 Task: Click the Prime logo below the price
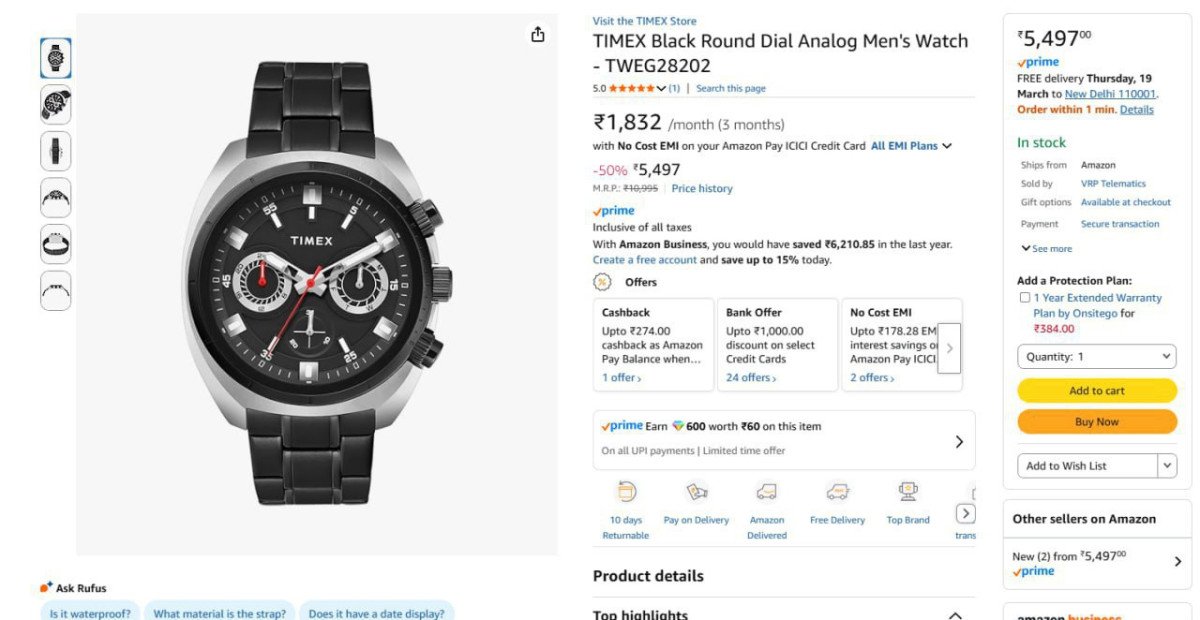click(x=613, y=210)
